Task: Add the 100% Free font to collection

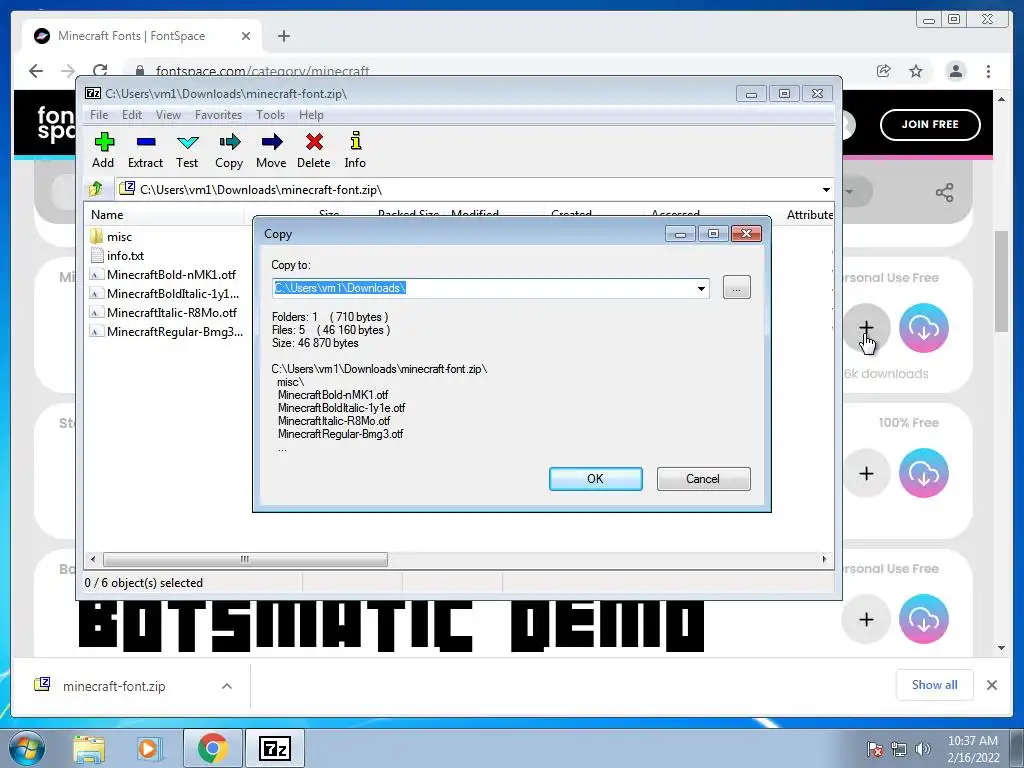Action: pyautogui.click(x=866, y=473)
